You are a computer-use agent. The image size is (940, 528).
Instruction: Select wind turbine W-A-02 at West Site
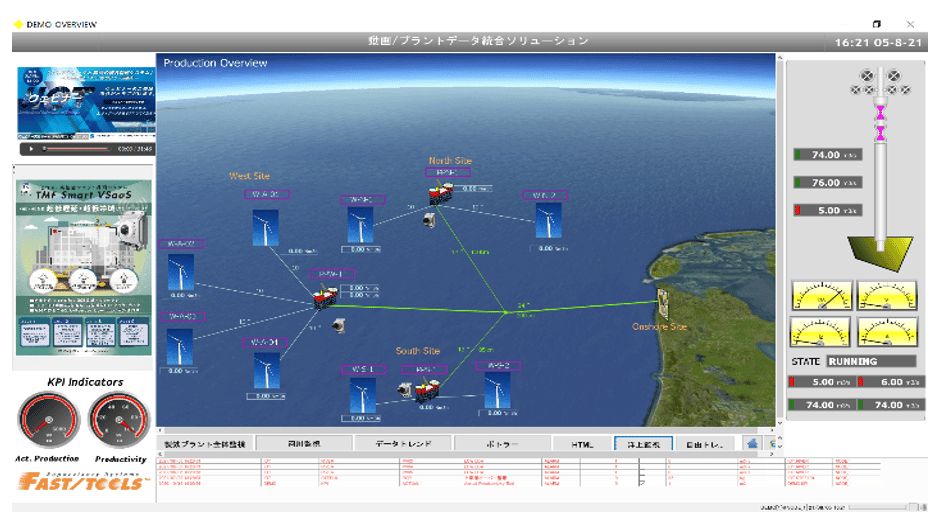(180, 273)
